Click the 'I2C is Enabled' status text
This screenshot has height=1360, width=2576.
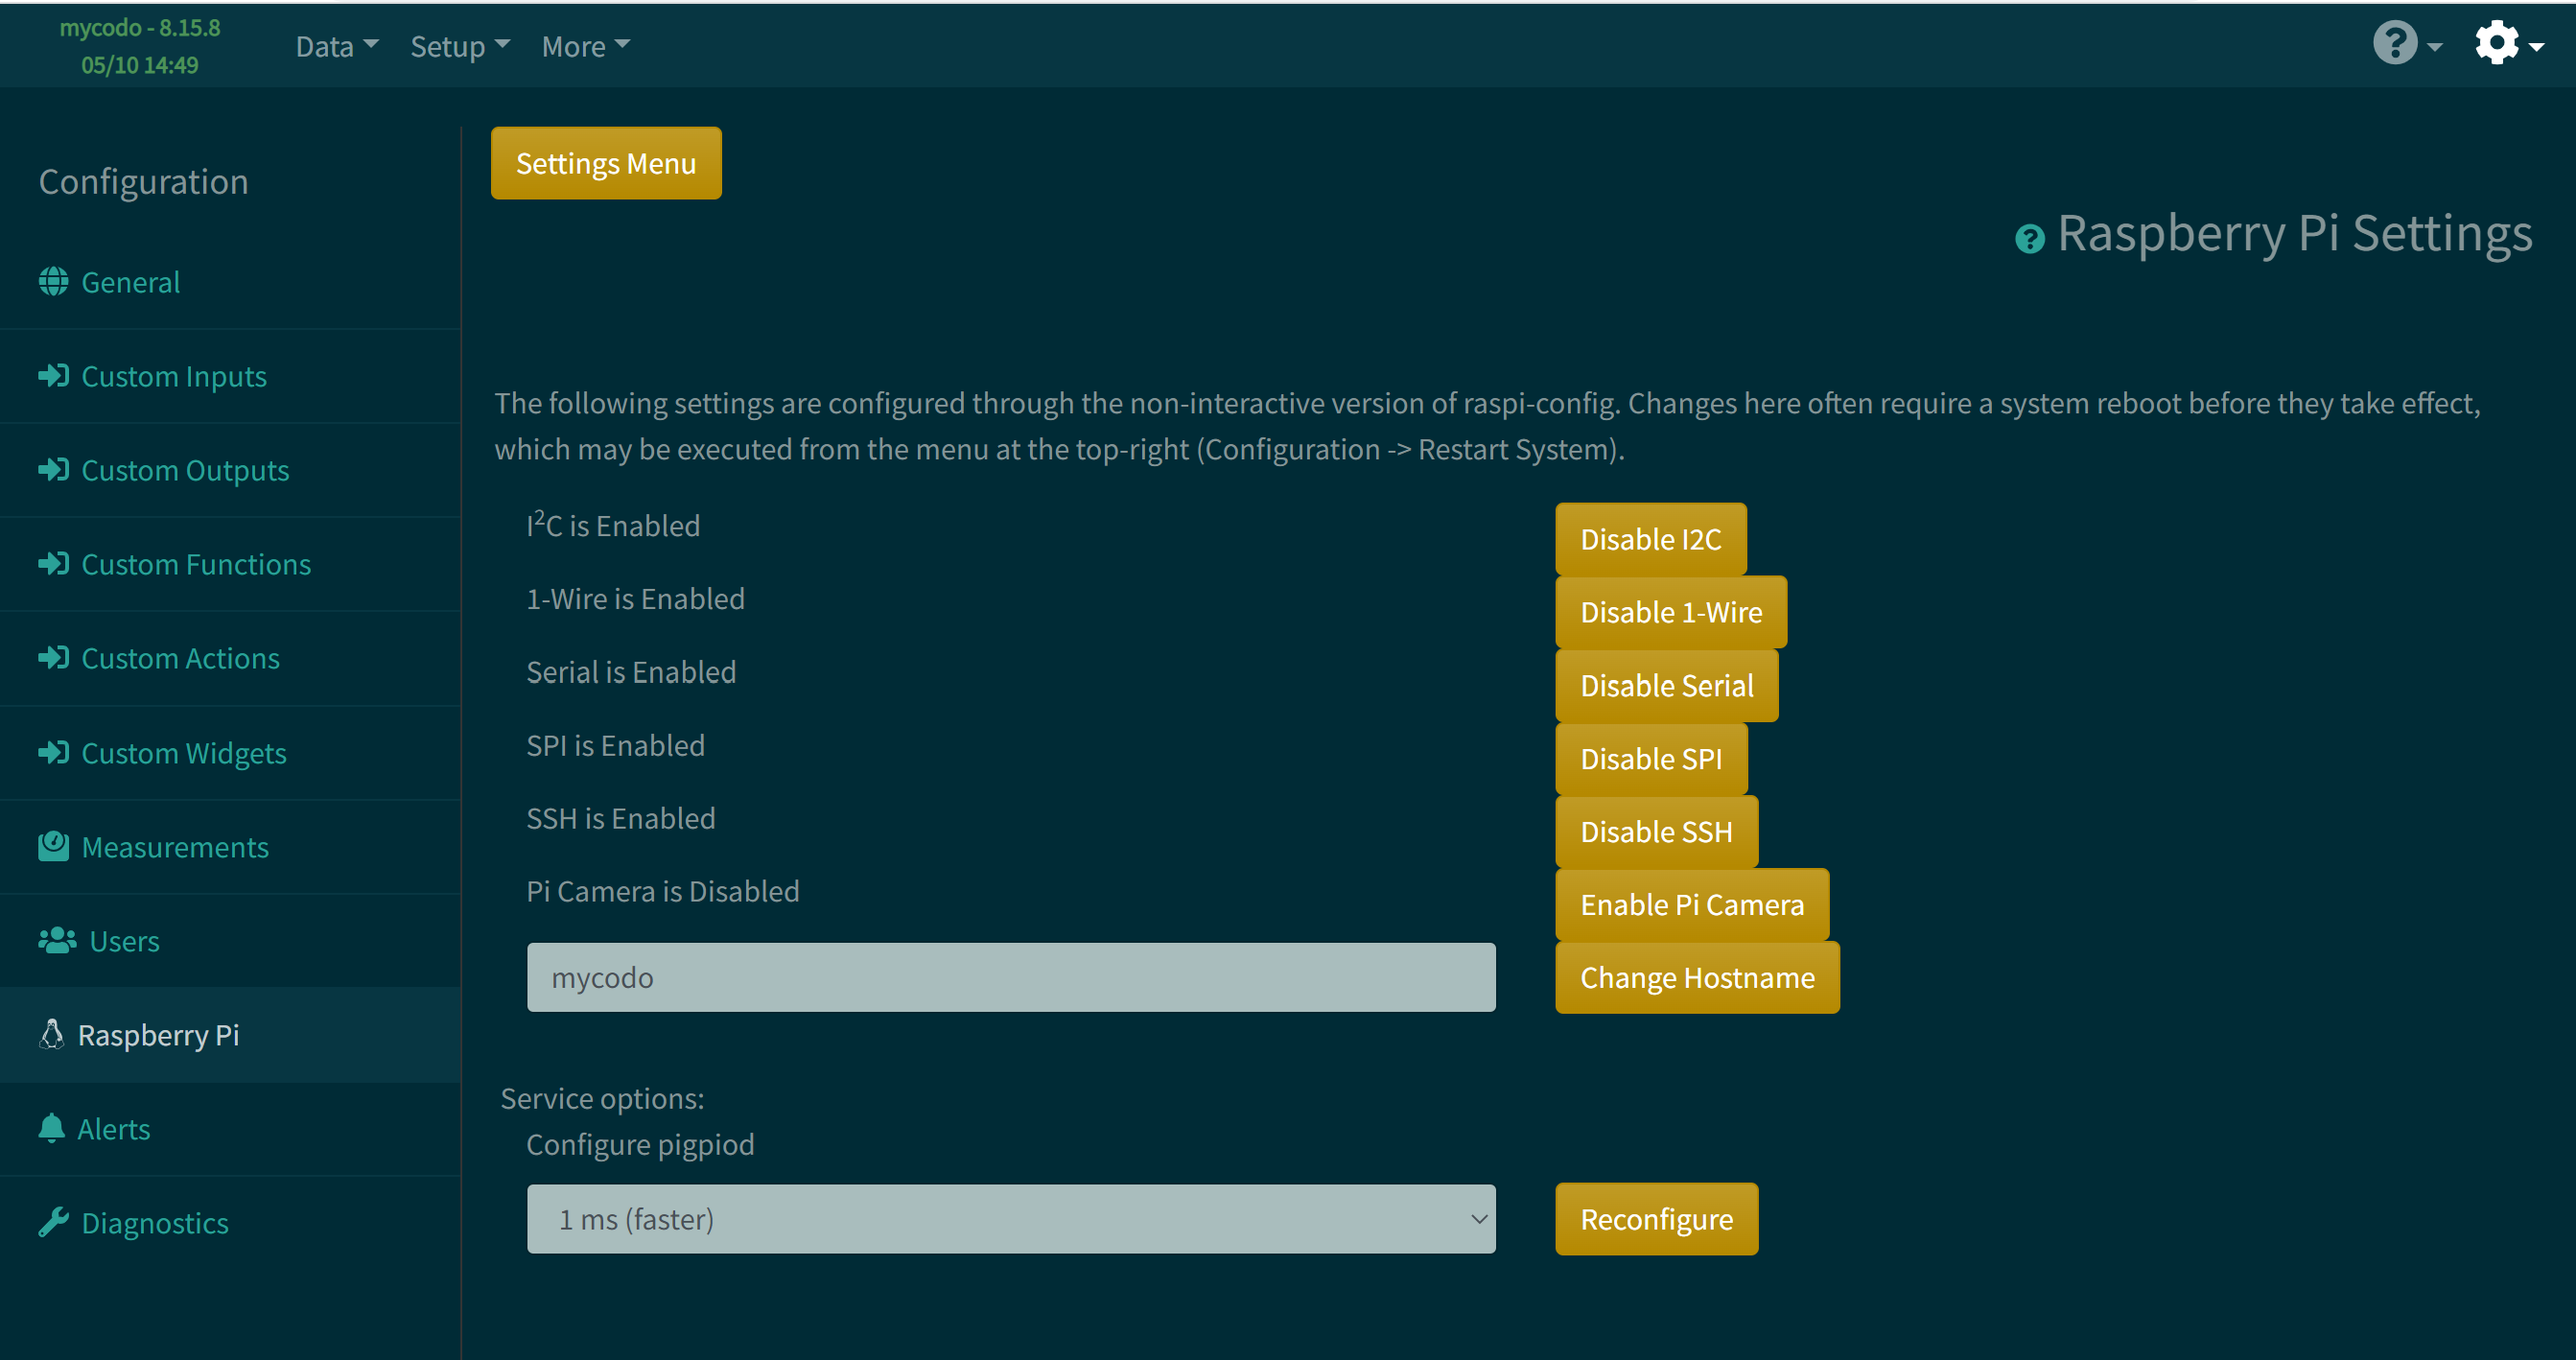(613, 524)
